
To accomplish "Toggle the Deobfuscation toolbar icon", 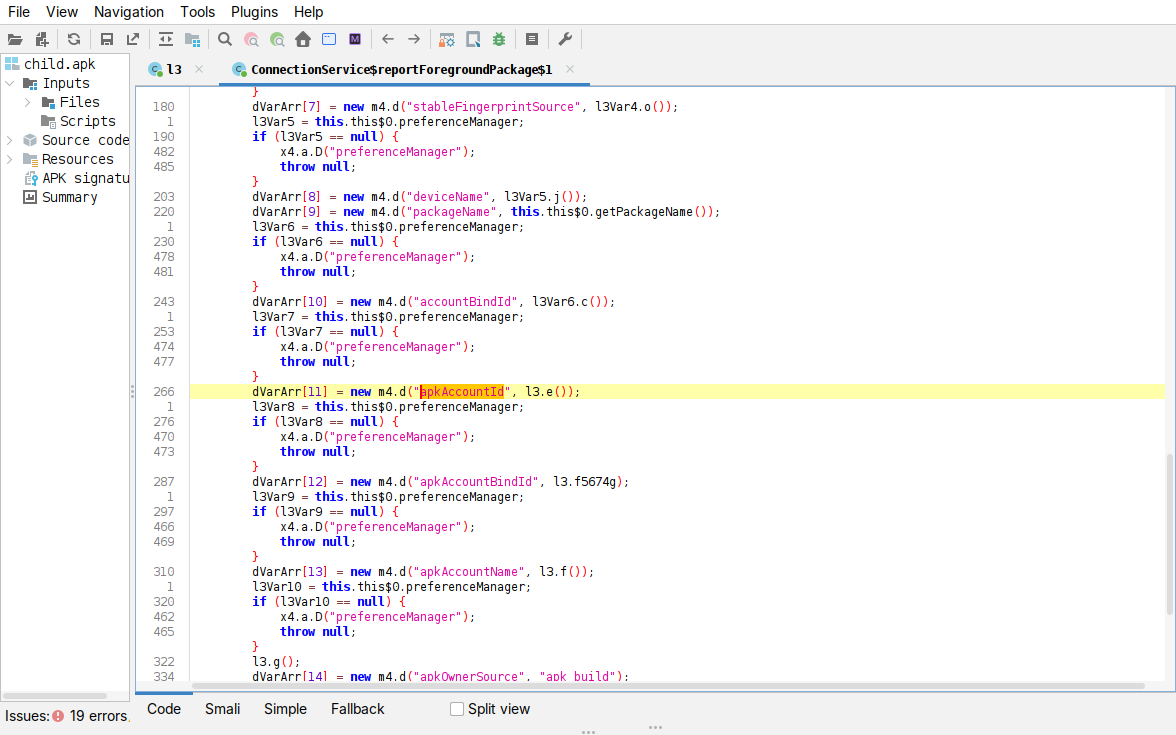I will pyautogui.click(x=446, y=40).
